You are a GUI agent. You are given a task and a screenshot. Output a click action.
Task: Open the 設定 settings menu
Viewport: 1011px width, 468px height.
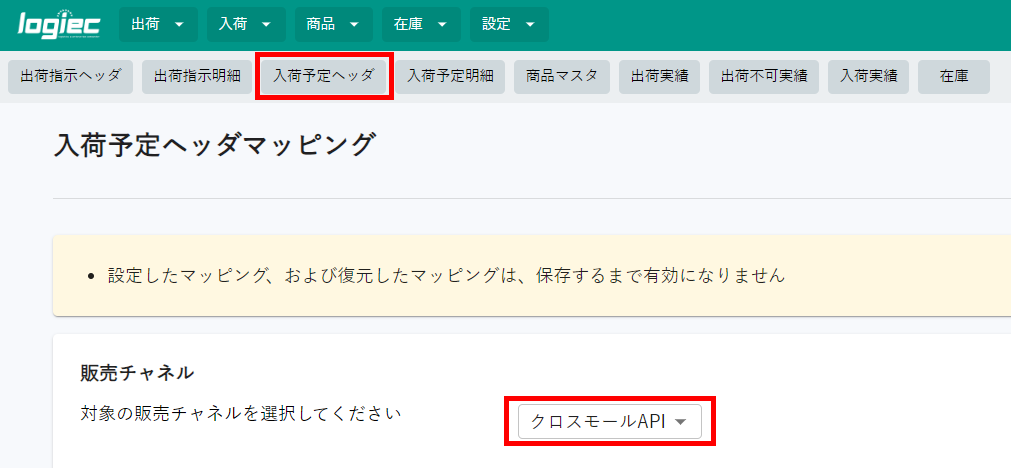click(509, 24)
